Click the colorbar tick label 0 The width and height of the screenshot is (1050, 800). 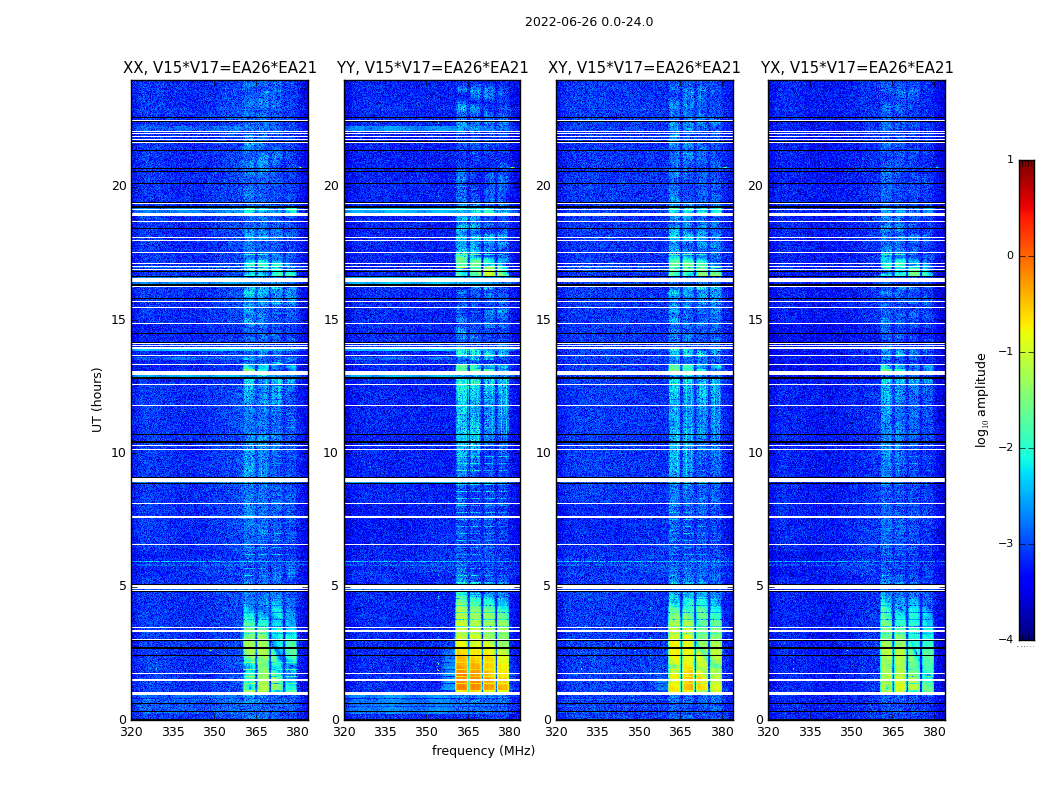pos(1009,256)
